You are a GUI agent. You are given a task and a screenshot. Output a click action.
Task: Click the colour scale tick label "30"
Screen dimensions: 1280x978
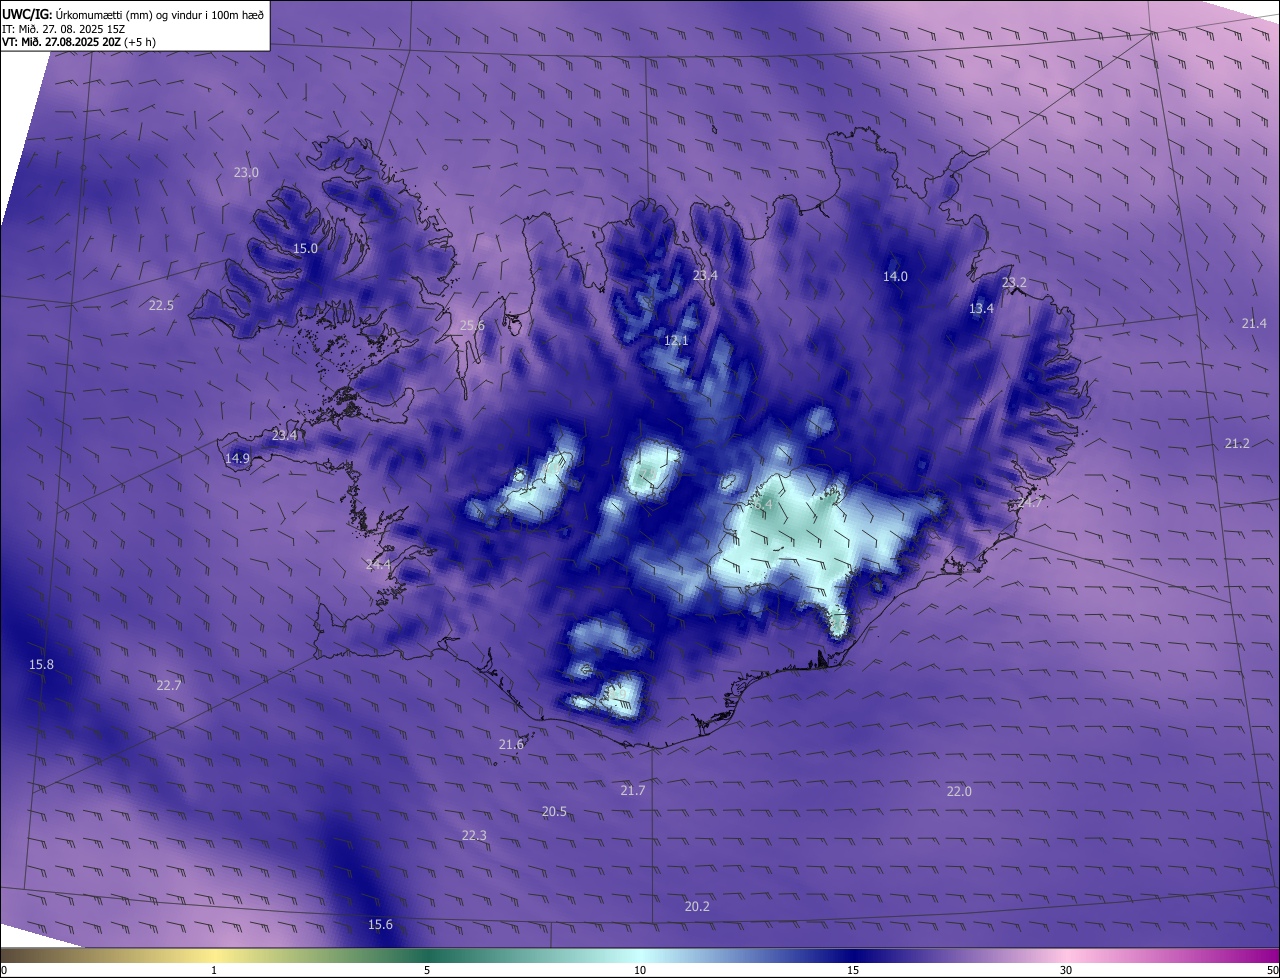click(1066, 970)
